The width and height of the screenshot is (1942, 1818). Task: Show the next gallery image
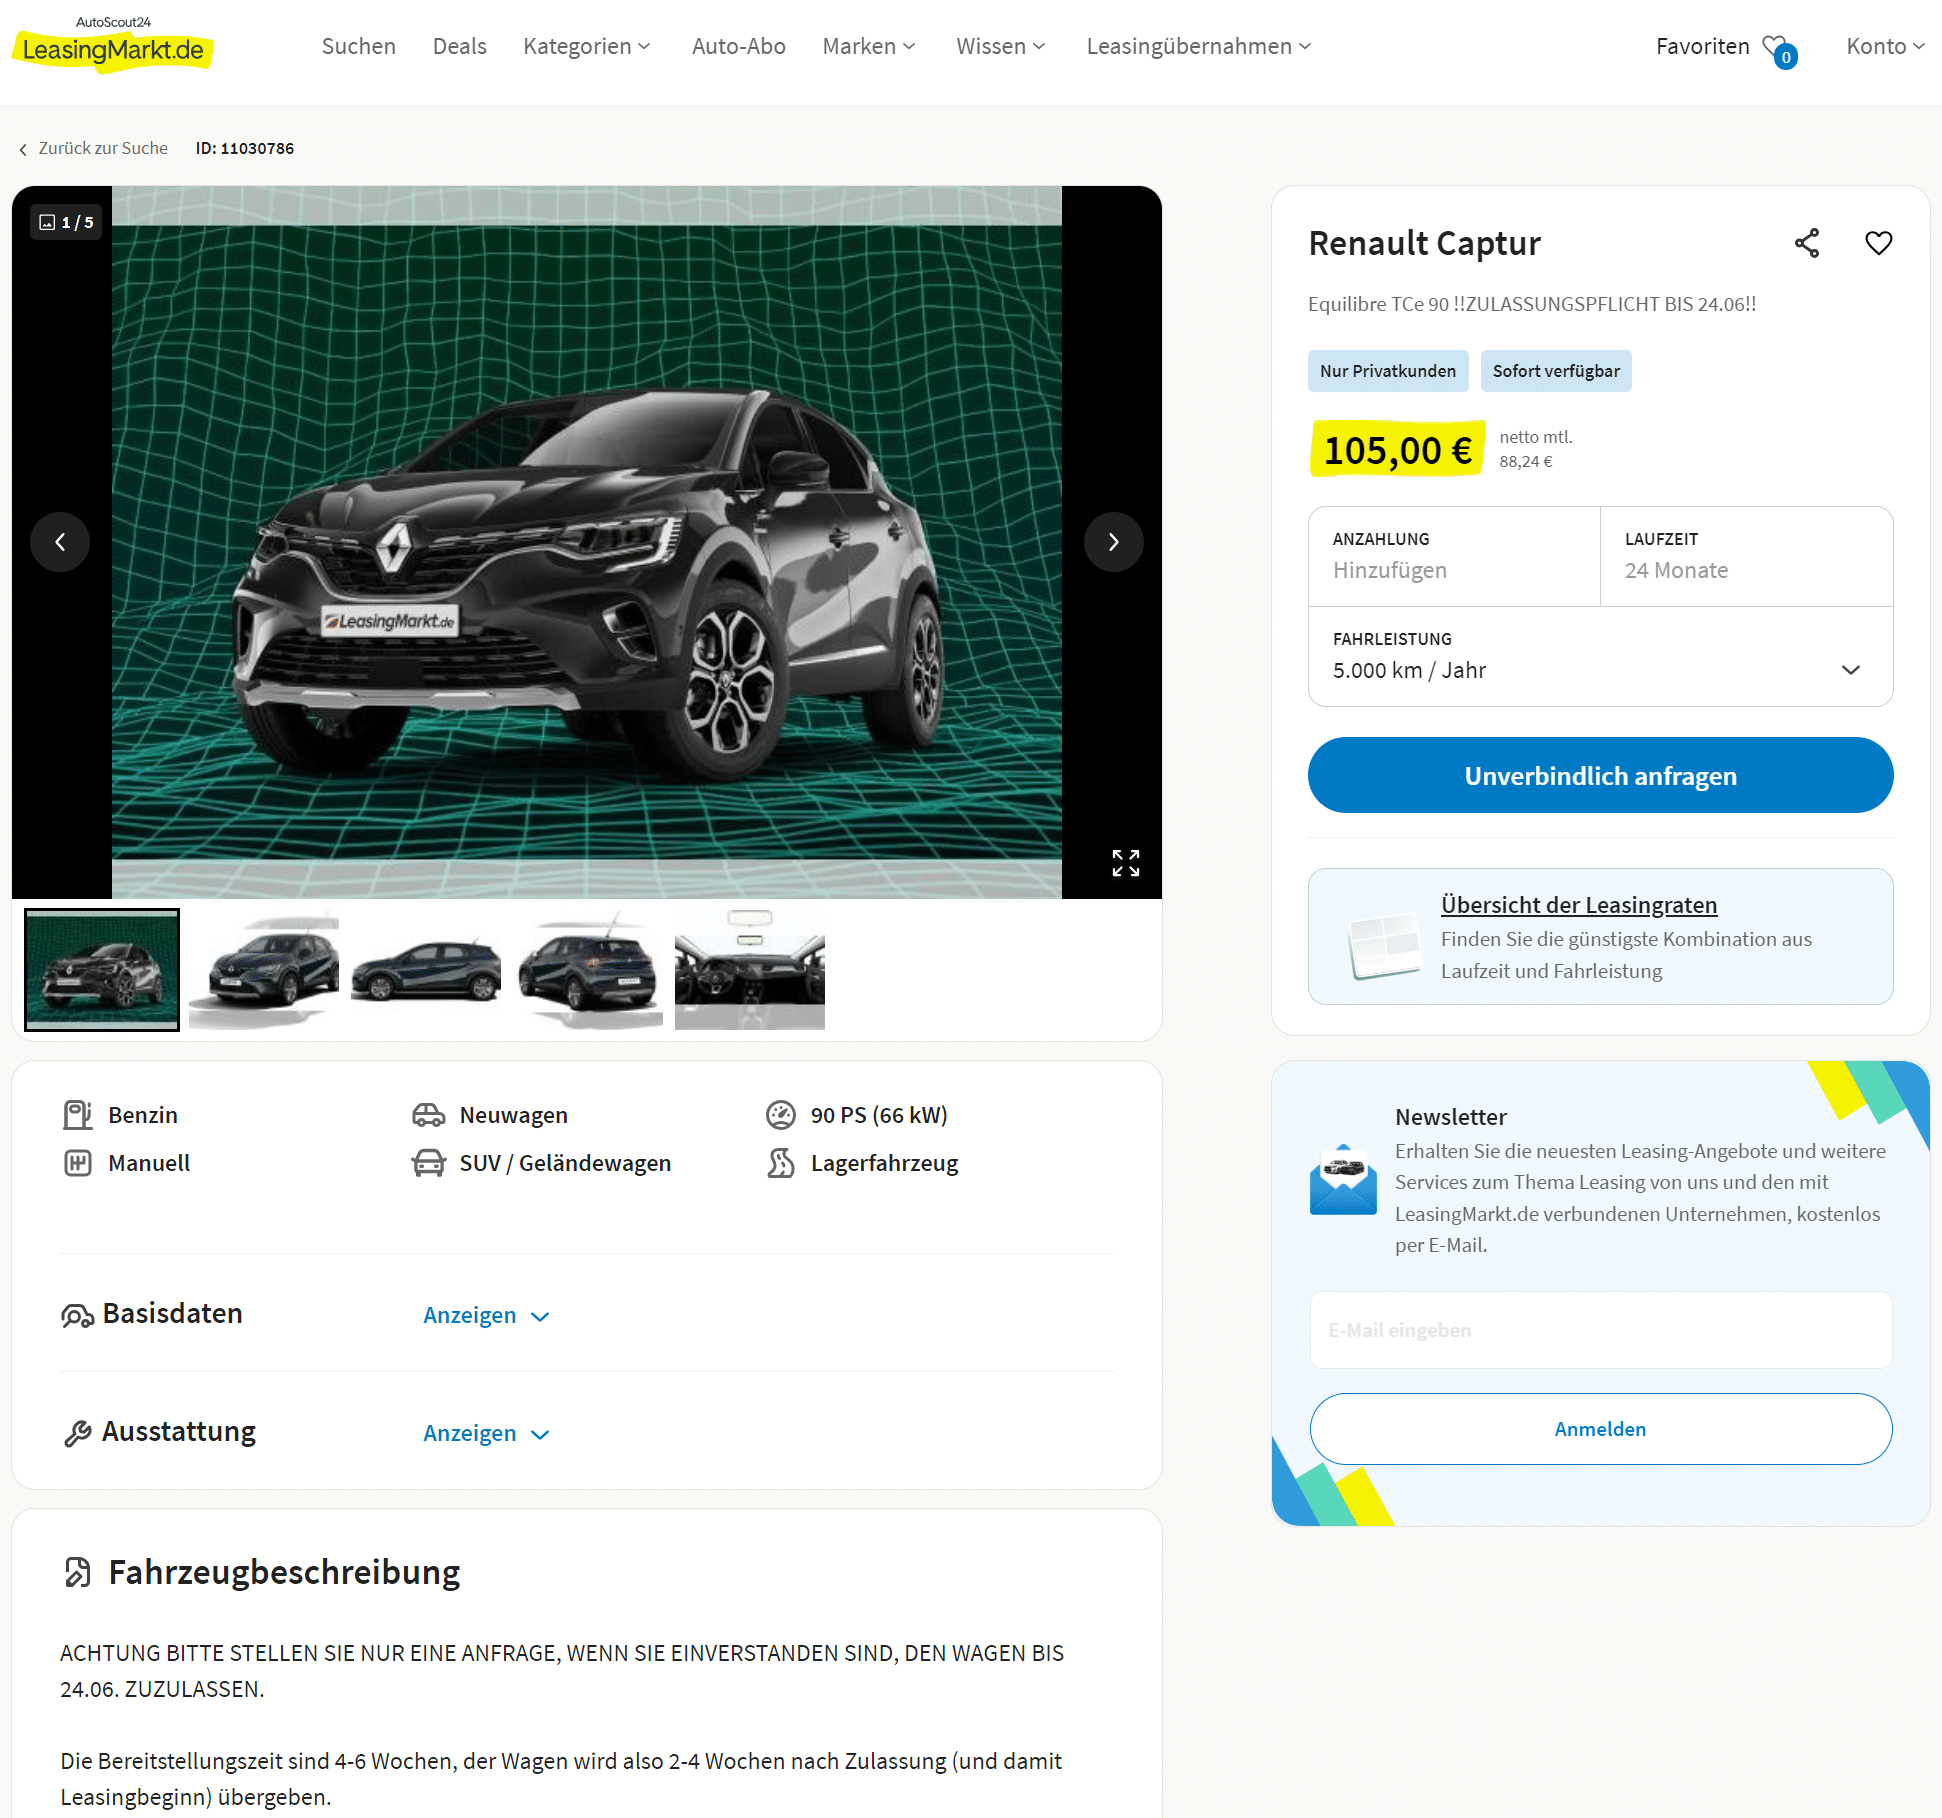(1113, 542)
